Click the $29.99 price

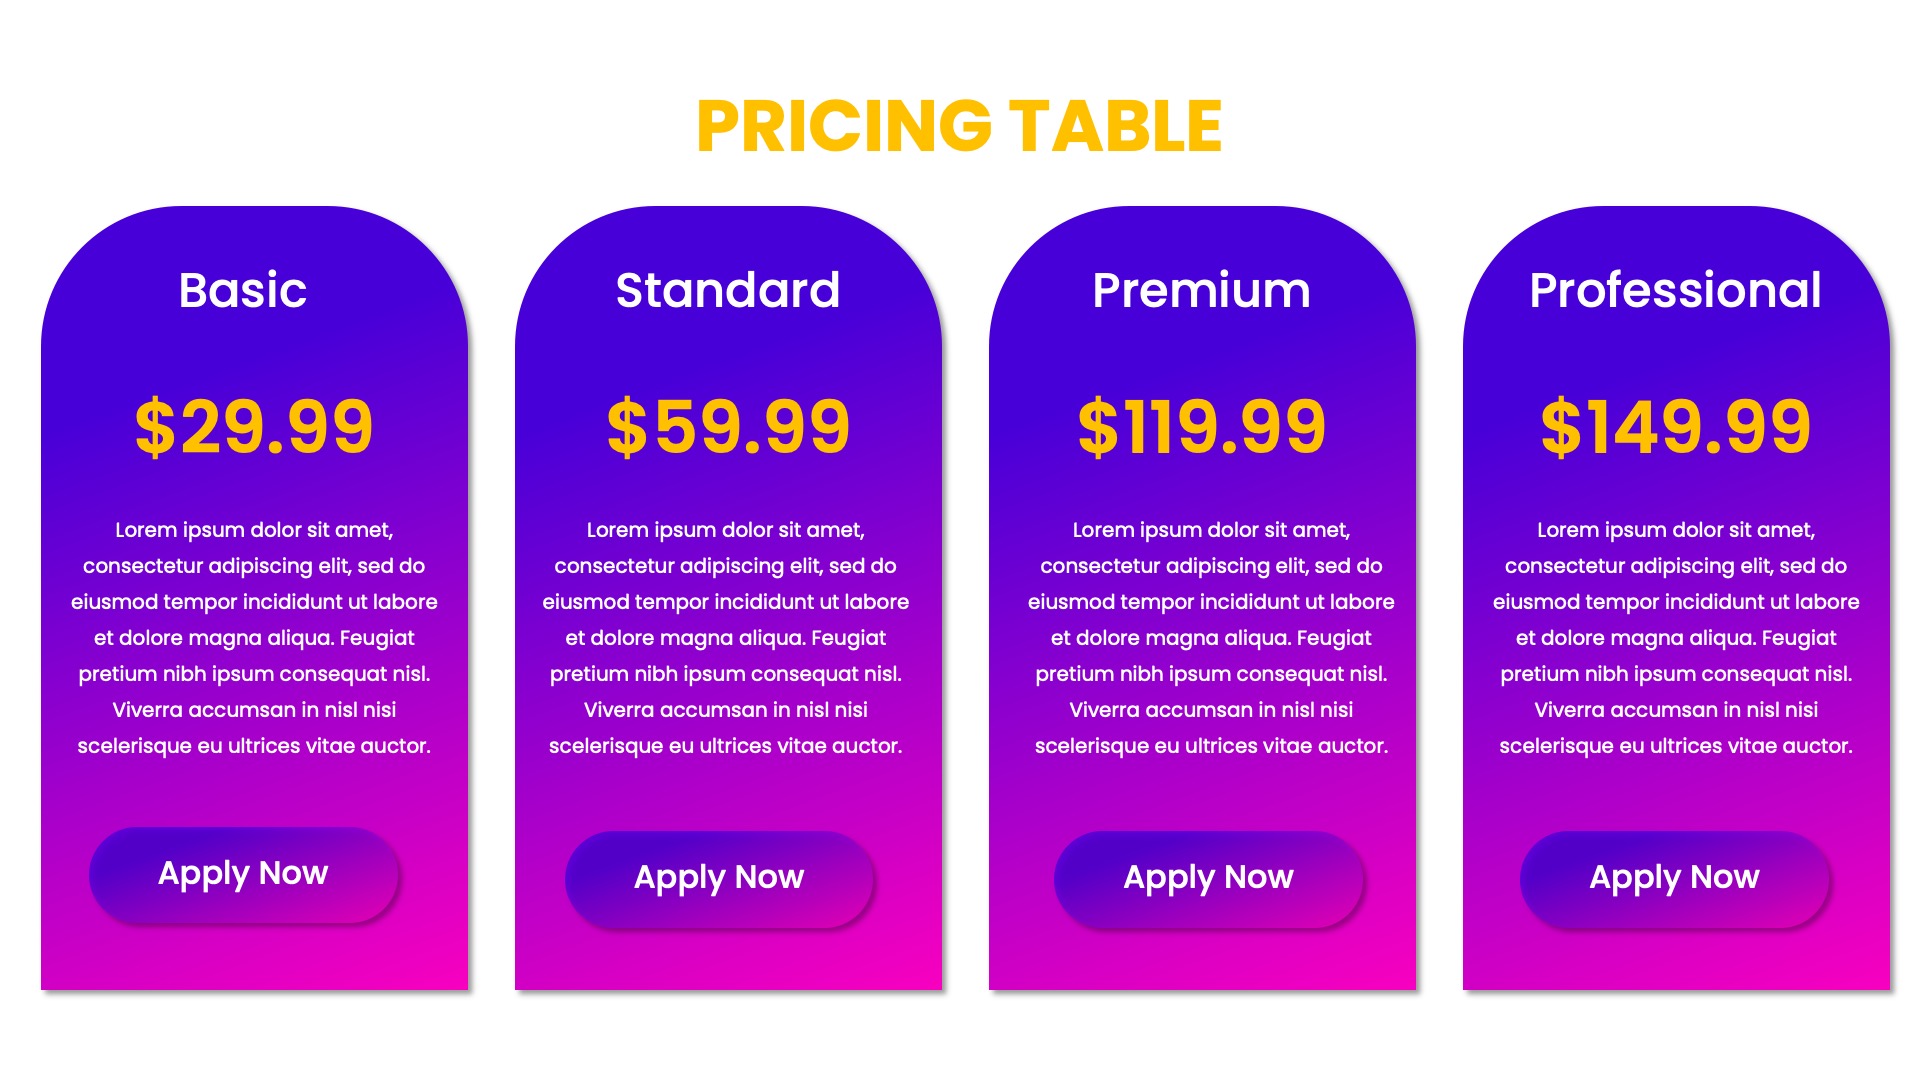pyautogui.click(x=254, y=427)
